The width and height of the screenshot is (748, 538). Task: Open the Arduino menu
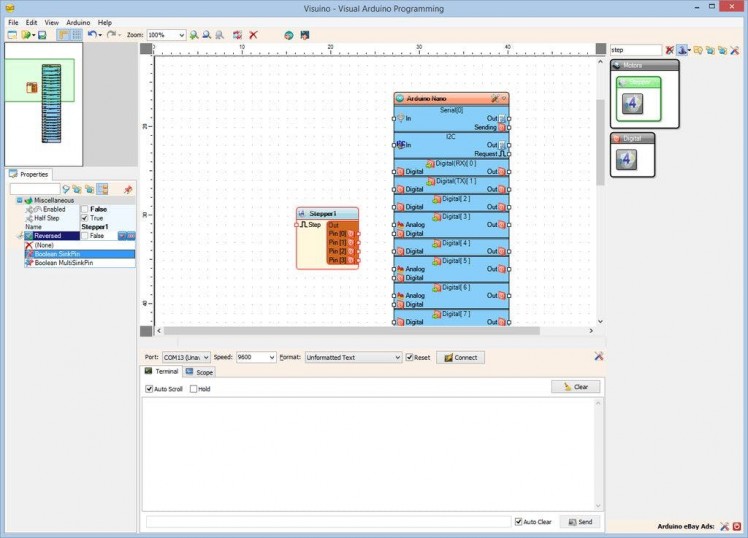[78, 22]
